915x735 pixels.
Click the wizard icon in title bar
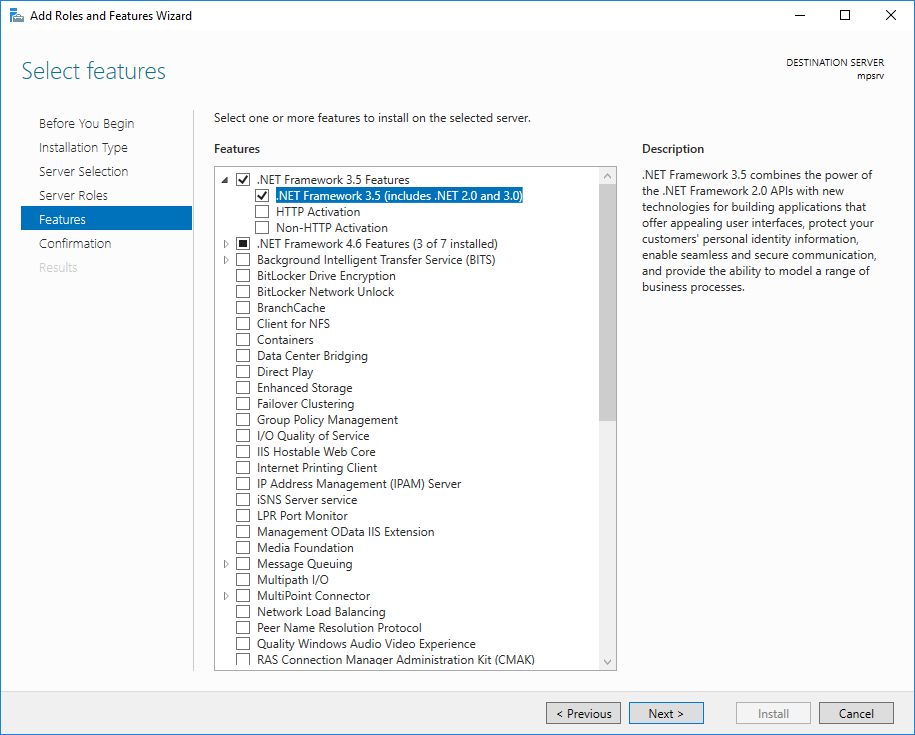[x=17, y=16]
